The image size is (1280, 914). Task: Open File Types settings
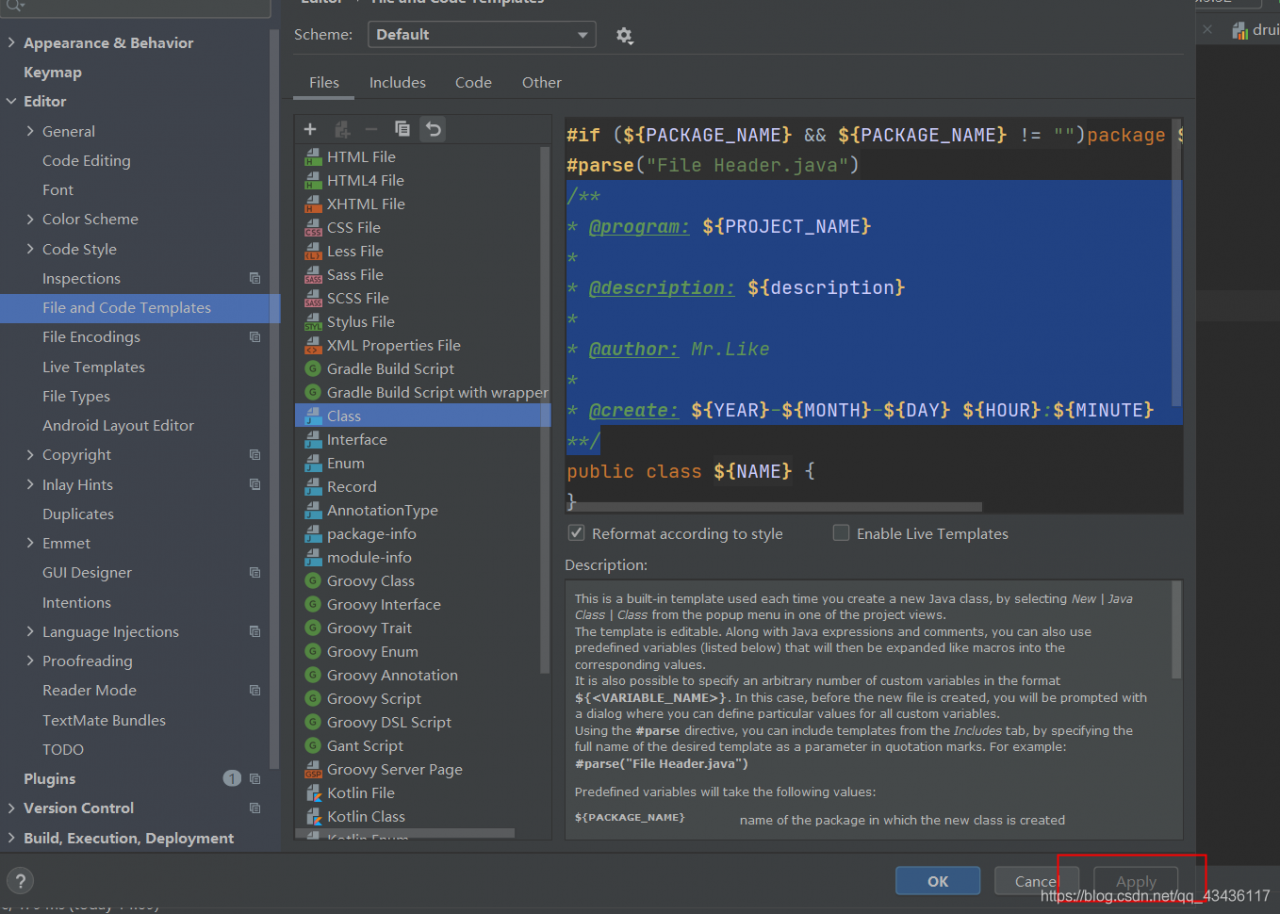76,396
